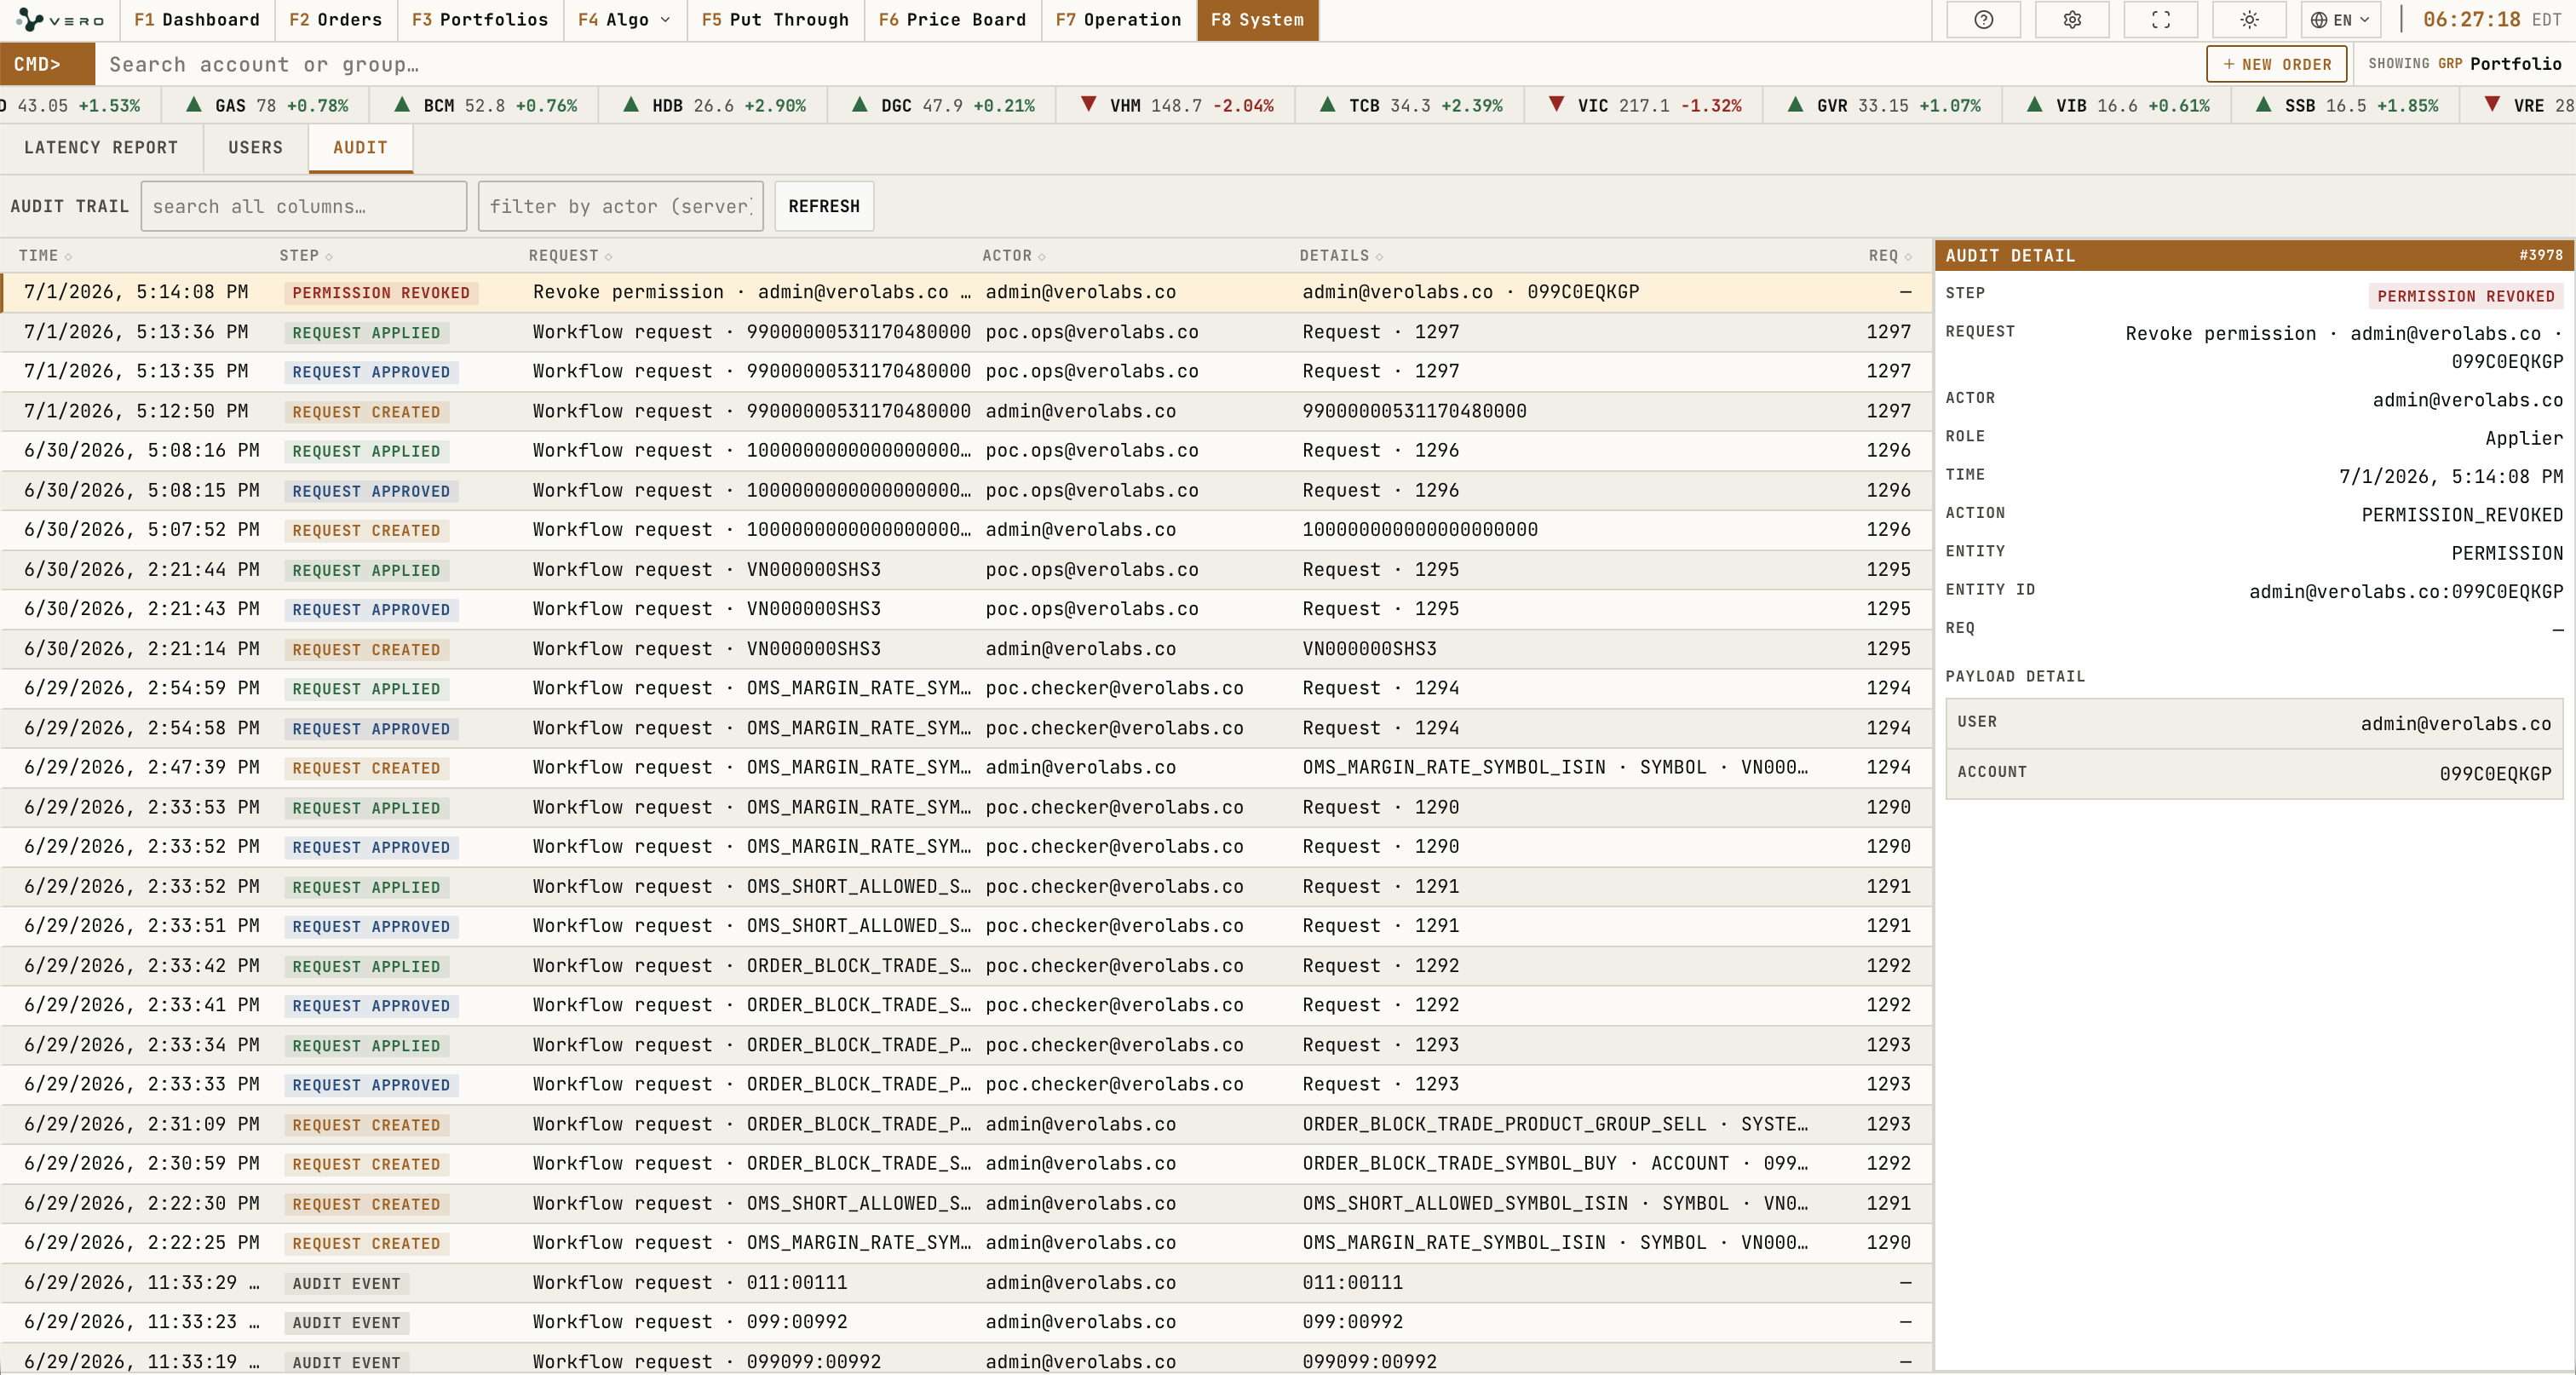Select the PERMISSION REVOKED audit row

point(967,293)
